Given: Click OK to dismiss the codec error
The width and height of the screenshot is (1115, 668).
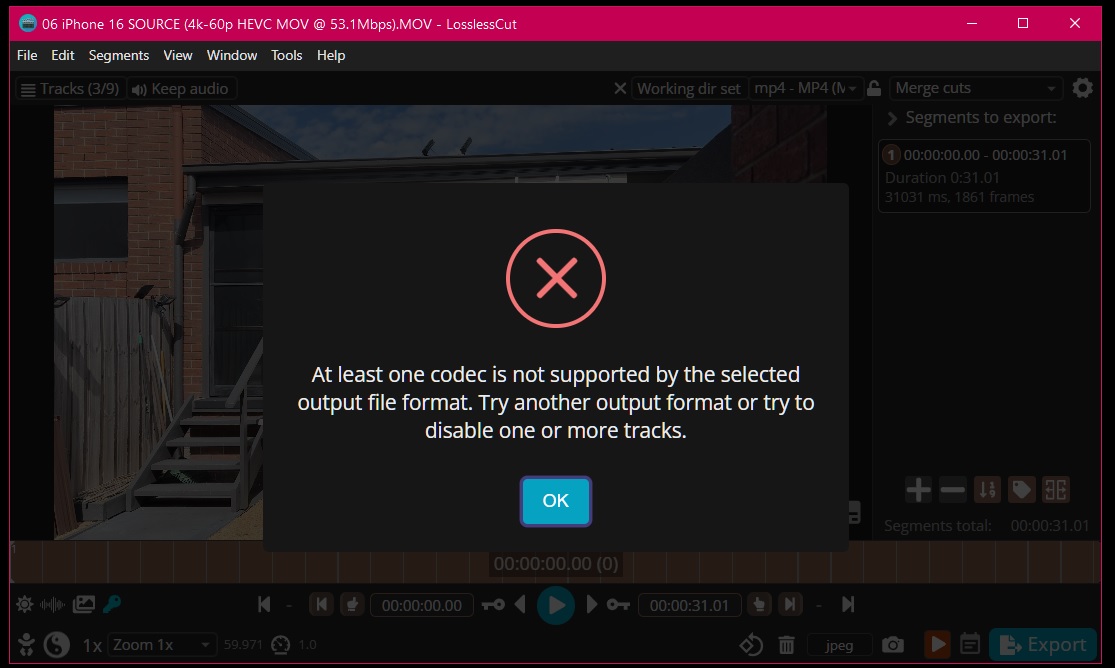Looking at the screenshot, I should click(x=555, y=501).
